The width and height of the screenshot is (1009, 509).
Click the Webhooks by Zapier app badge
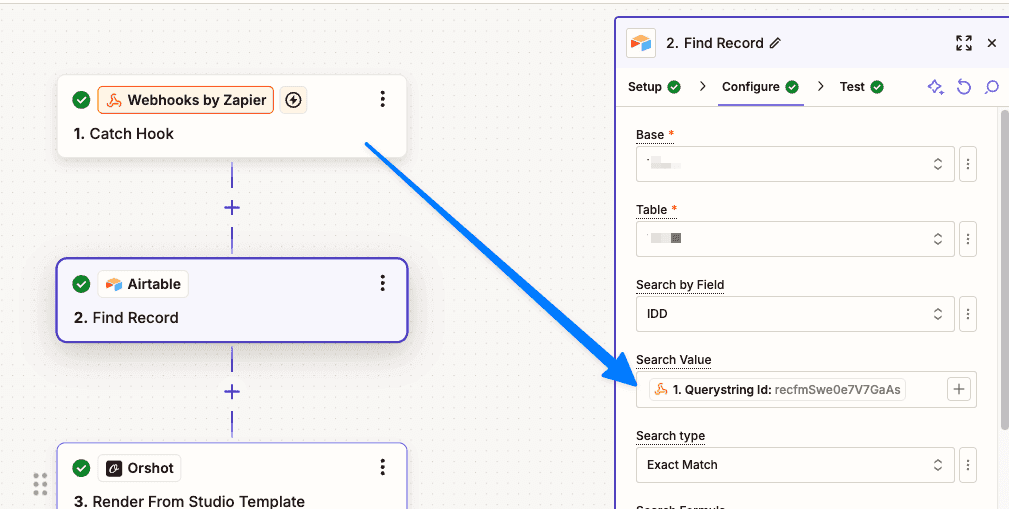186,100
